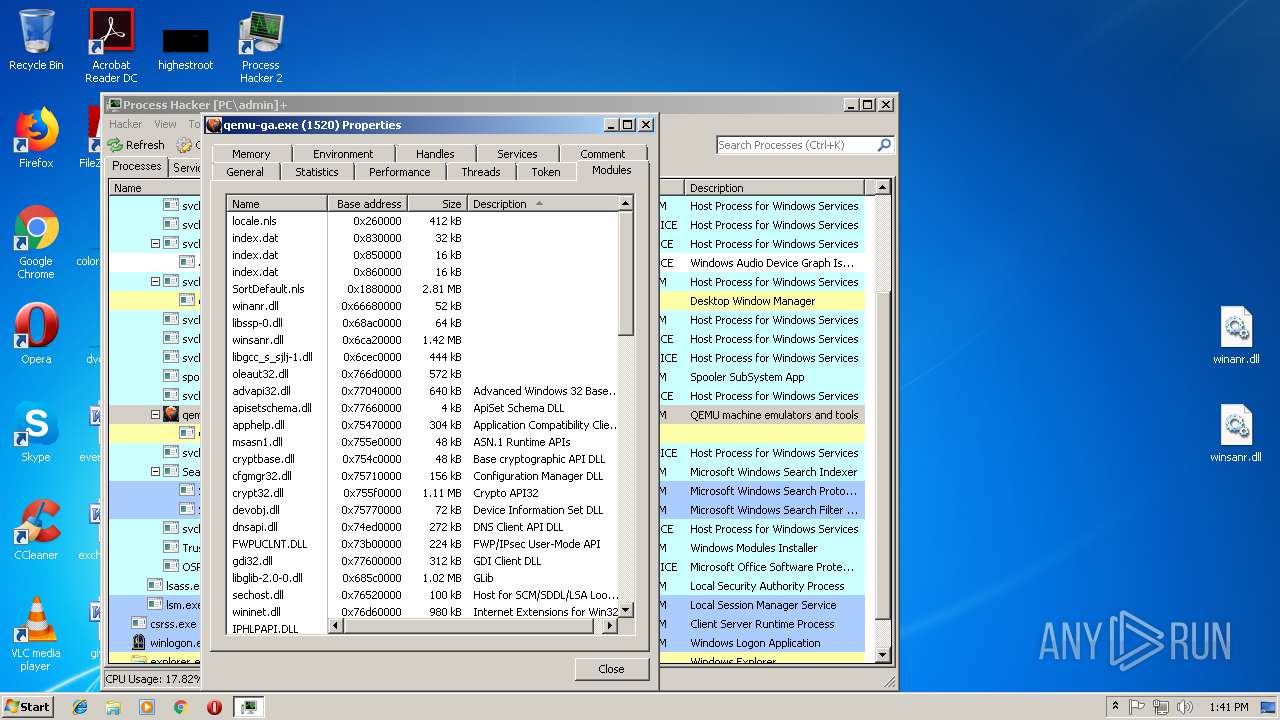
Task: Sort process list by Description column
Action: 774,188
